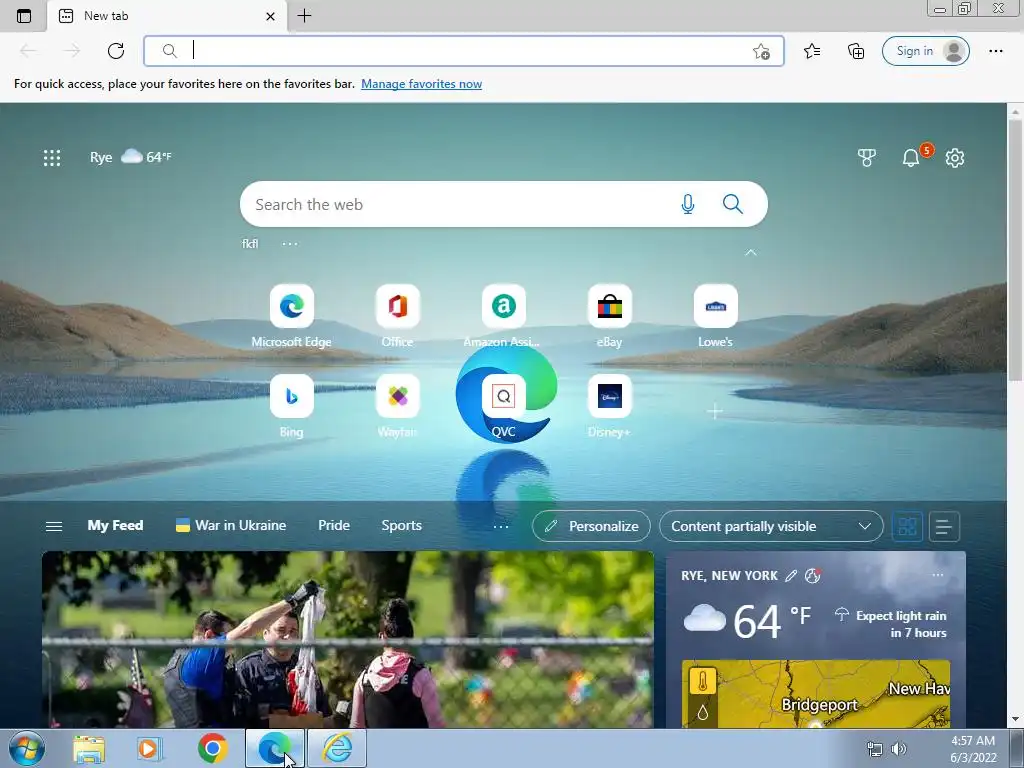Open the Disney+ quick link
Screen dimensions: 1024x768
coord(609,406)
